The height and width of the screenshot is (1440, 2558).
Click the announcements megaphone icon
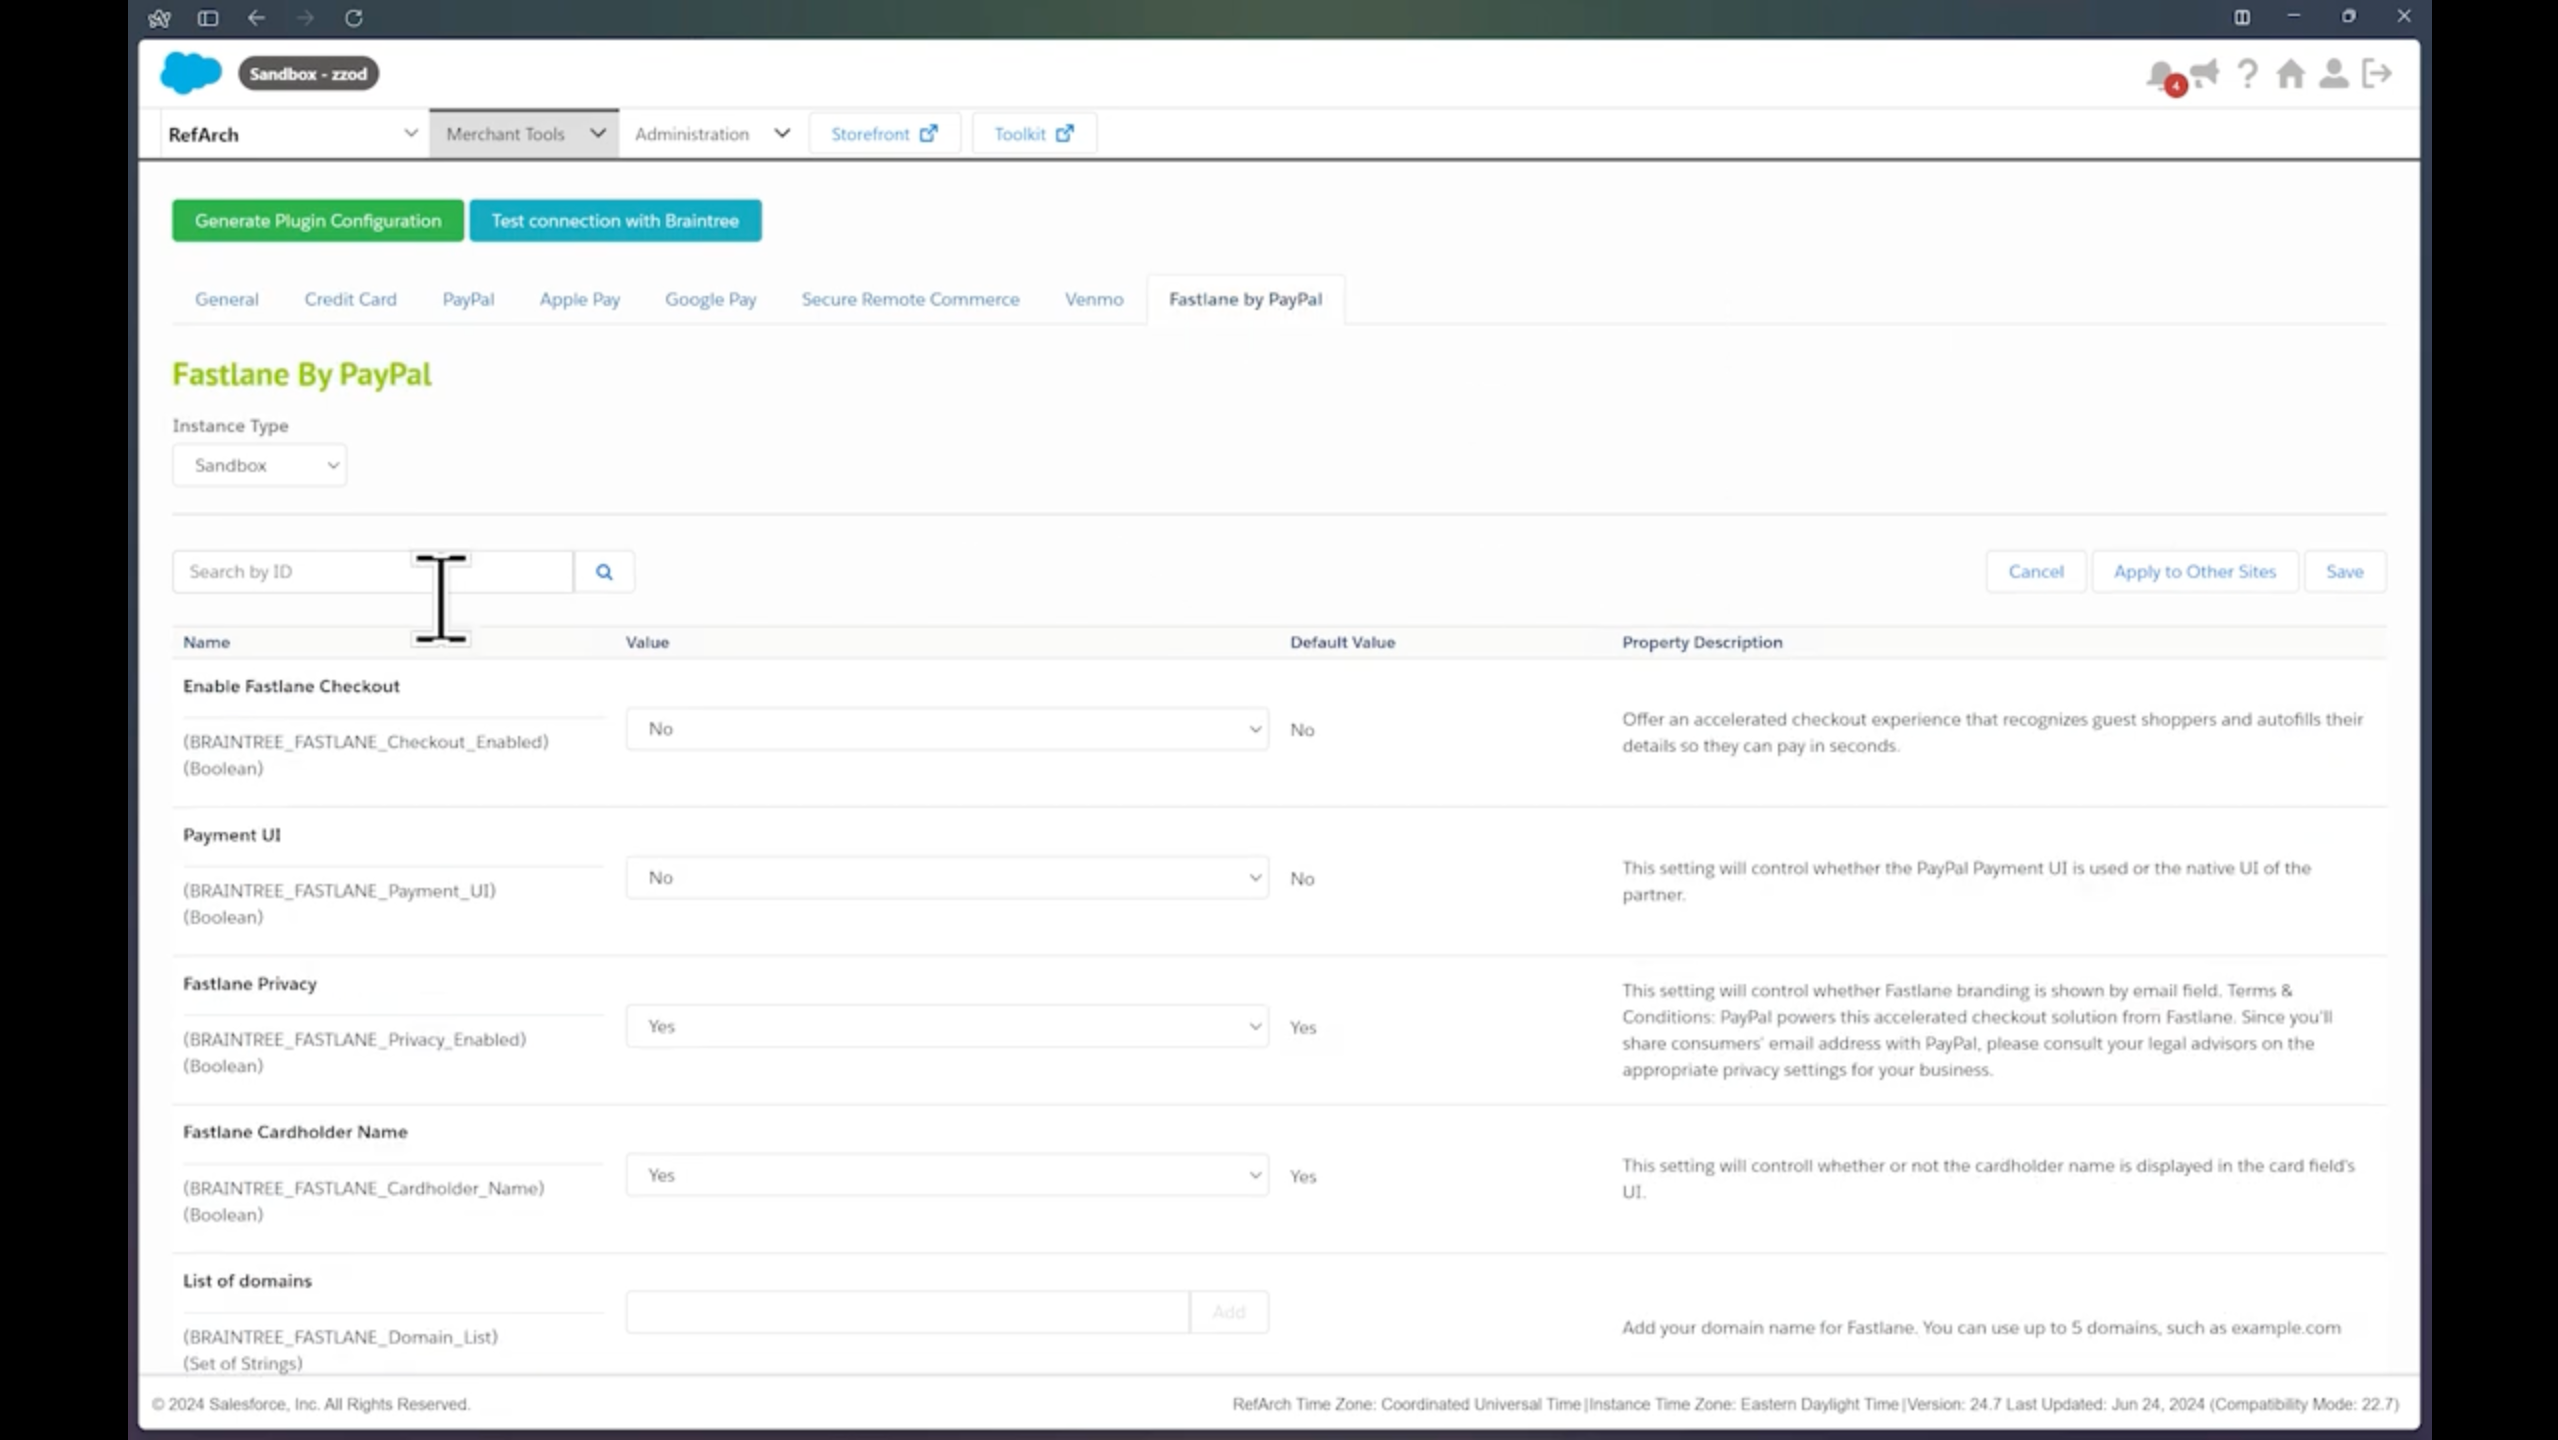click(2205, 73)
